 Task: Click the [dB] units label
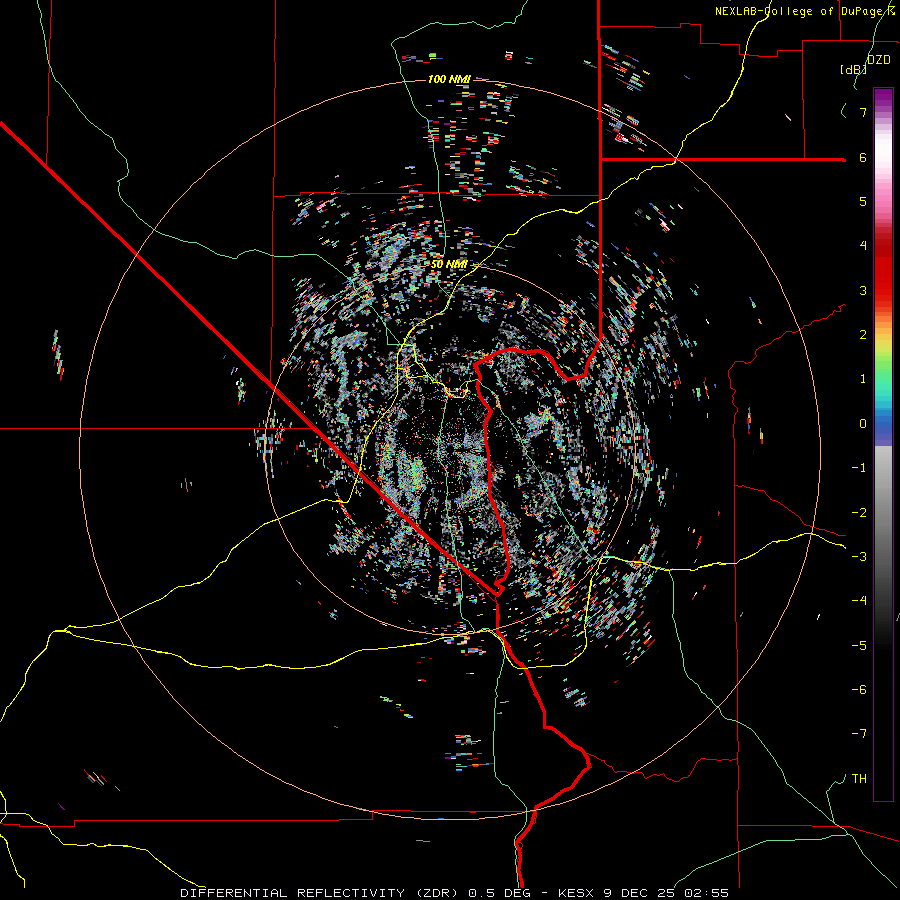(x=854, y=70)
